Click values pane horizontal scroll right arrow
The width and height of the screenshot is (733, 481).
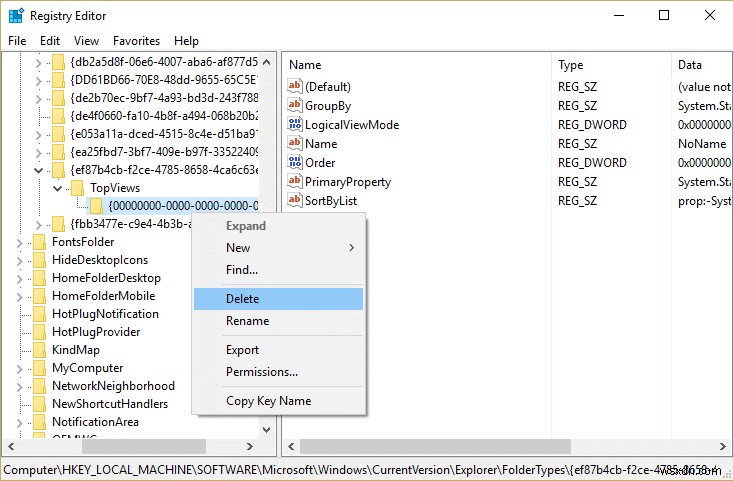(x=723, y=446)
